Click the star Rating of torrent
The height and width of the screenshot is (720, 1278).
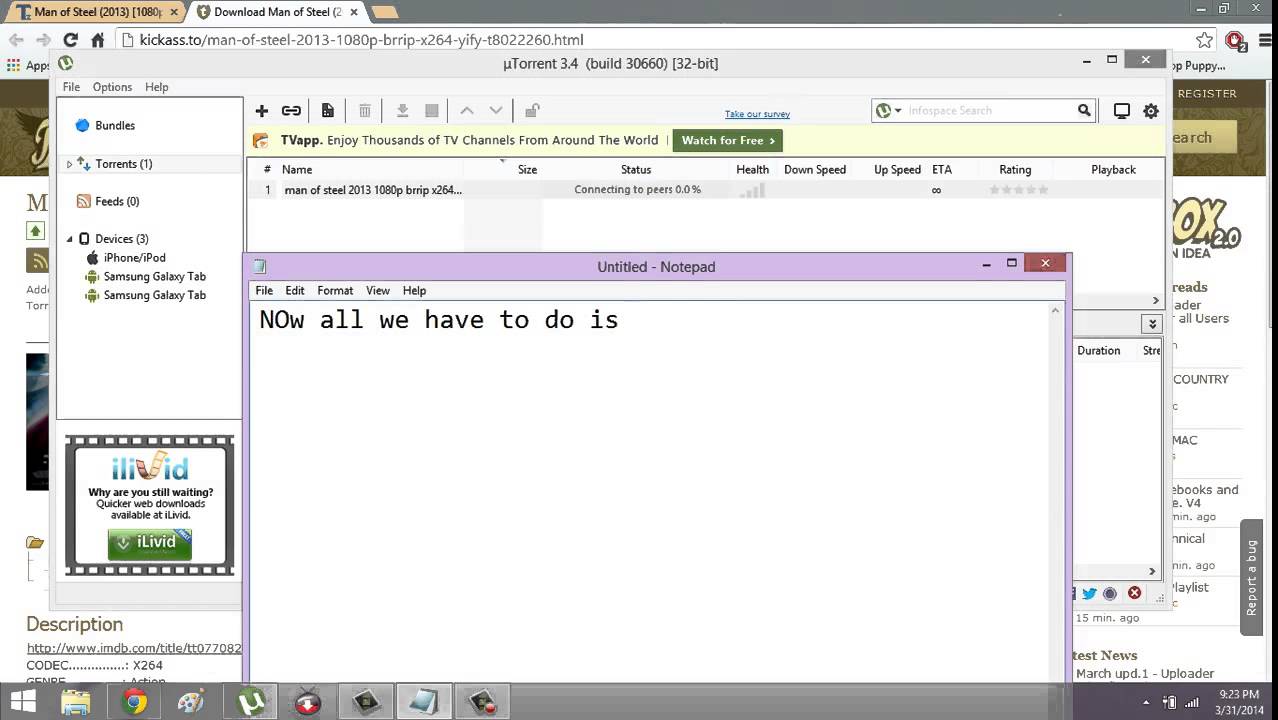click(1019, 190)
